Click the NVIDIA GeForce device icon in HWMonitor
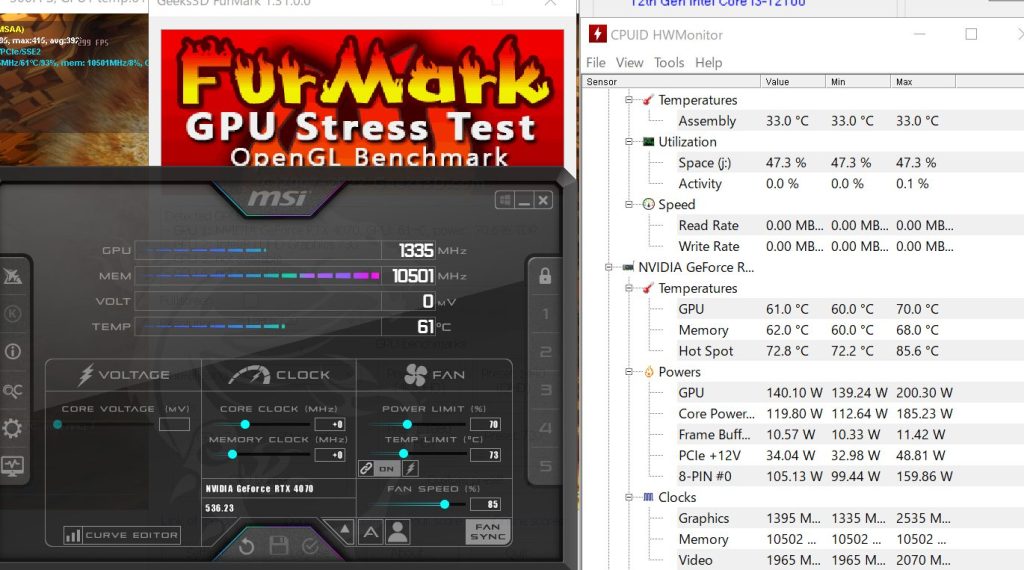This screenshot has height=570, width=1024. [628, 267]
